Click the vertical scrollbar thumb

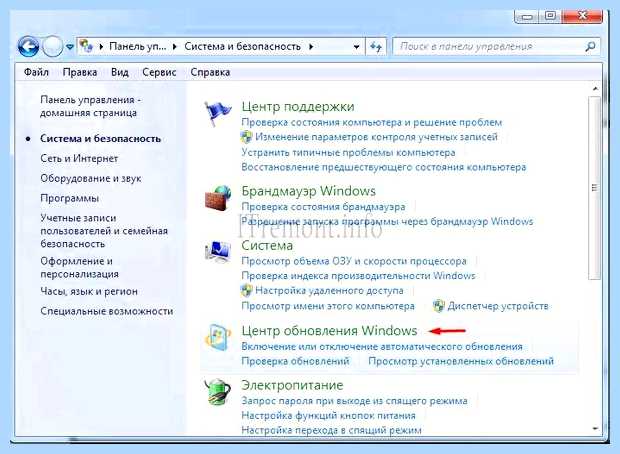(x=594, y=188)
